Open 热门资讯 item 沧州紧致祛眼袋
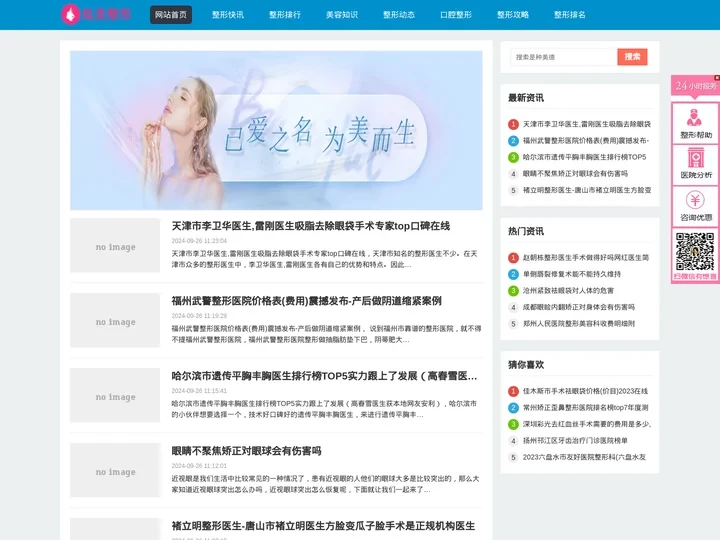The height and width of the screenshot is (540, 720). (x=568, y=291)
